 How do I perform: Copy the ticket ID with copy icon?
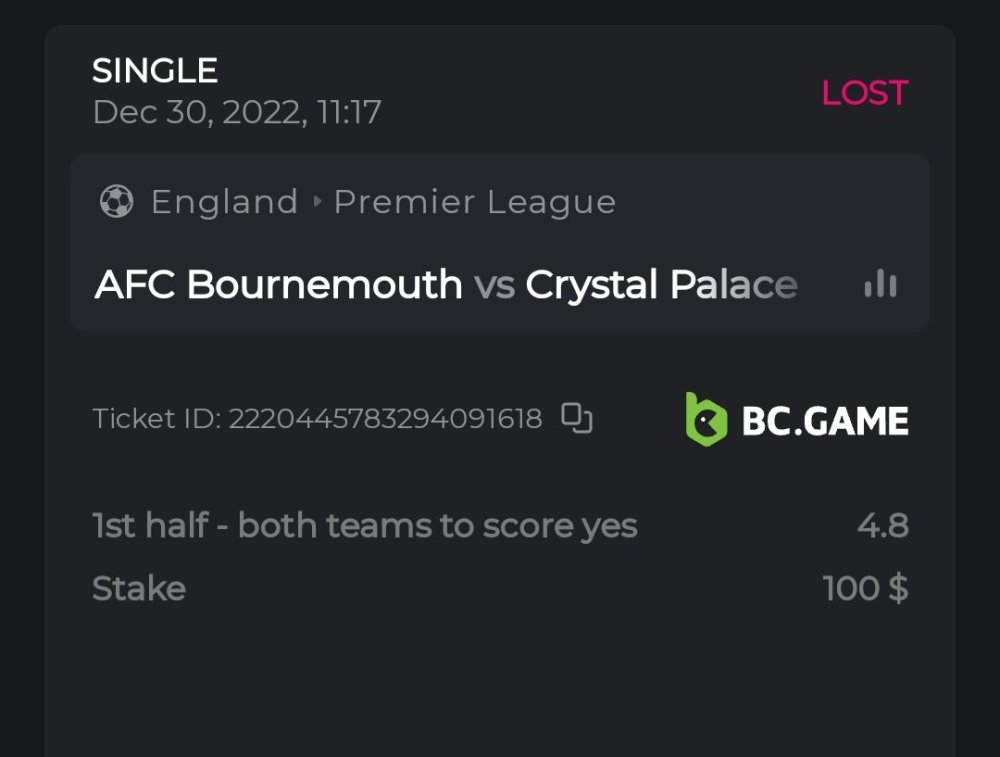click(x=577, y=418)
